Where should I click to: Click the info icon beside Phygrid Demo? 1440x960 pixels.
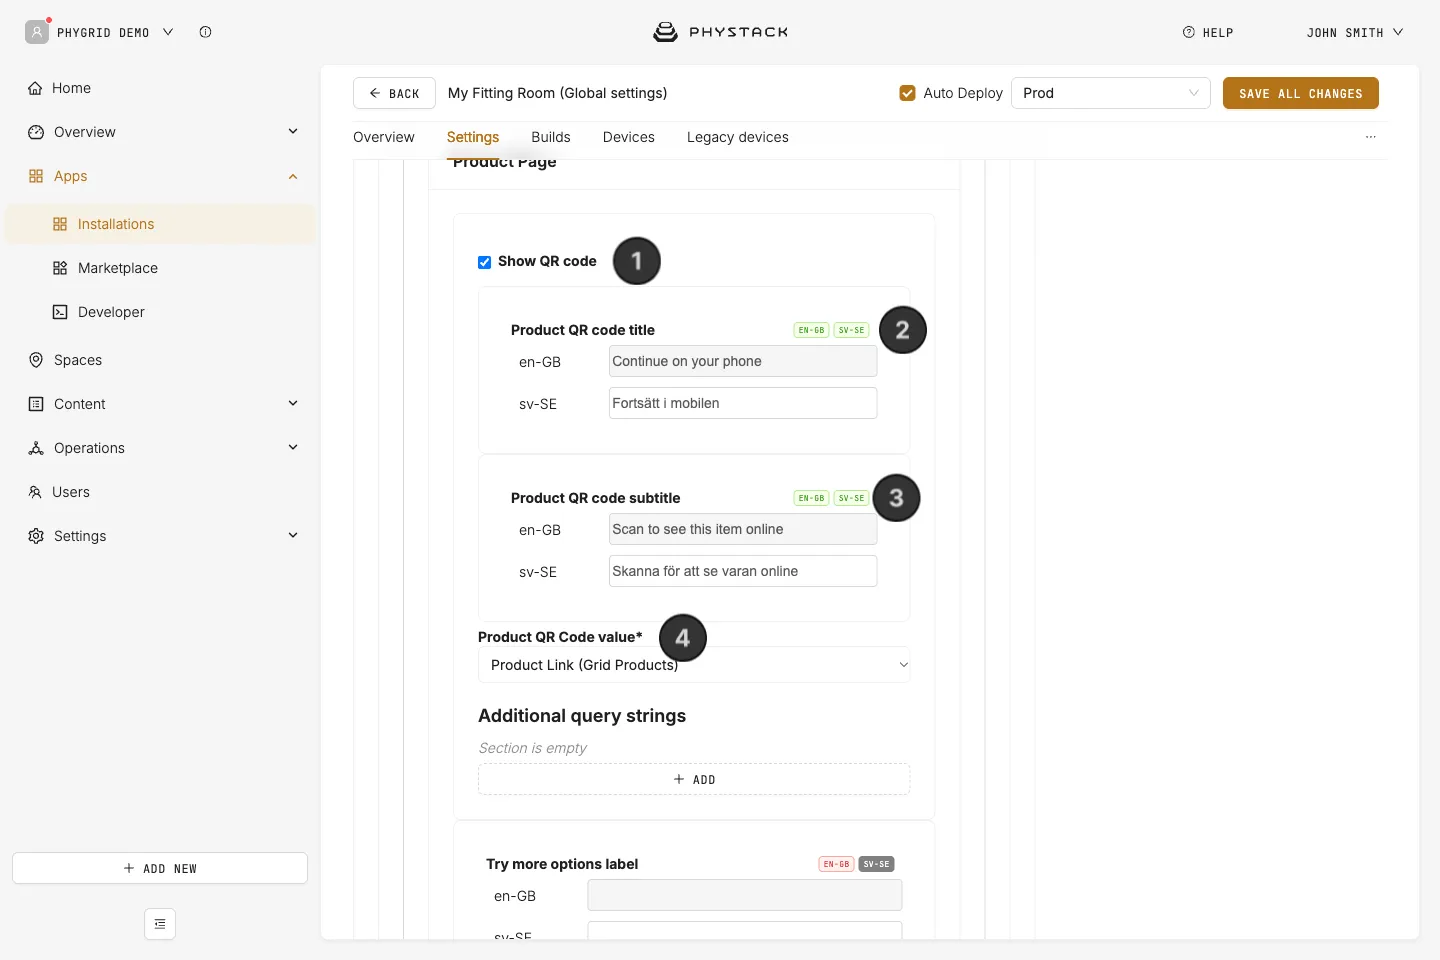point(205,32)
